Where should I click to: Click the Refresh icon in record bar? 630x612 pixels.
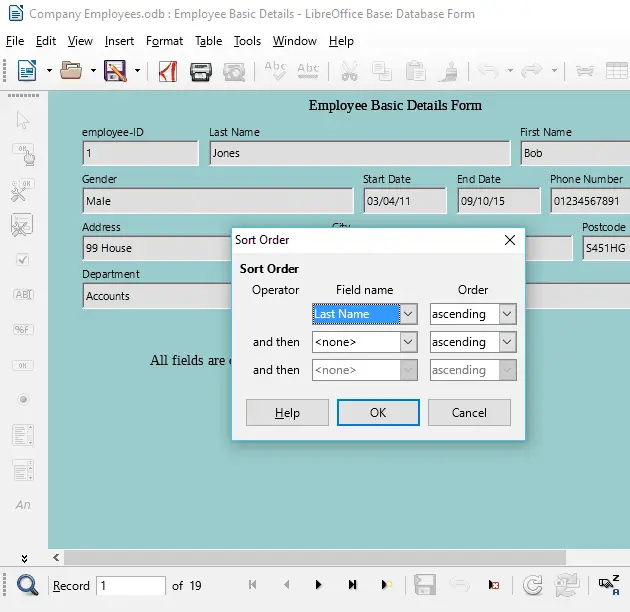[533, 585]
